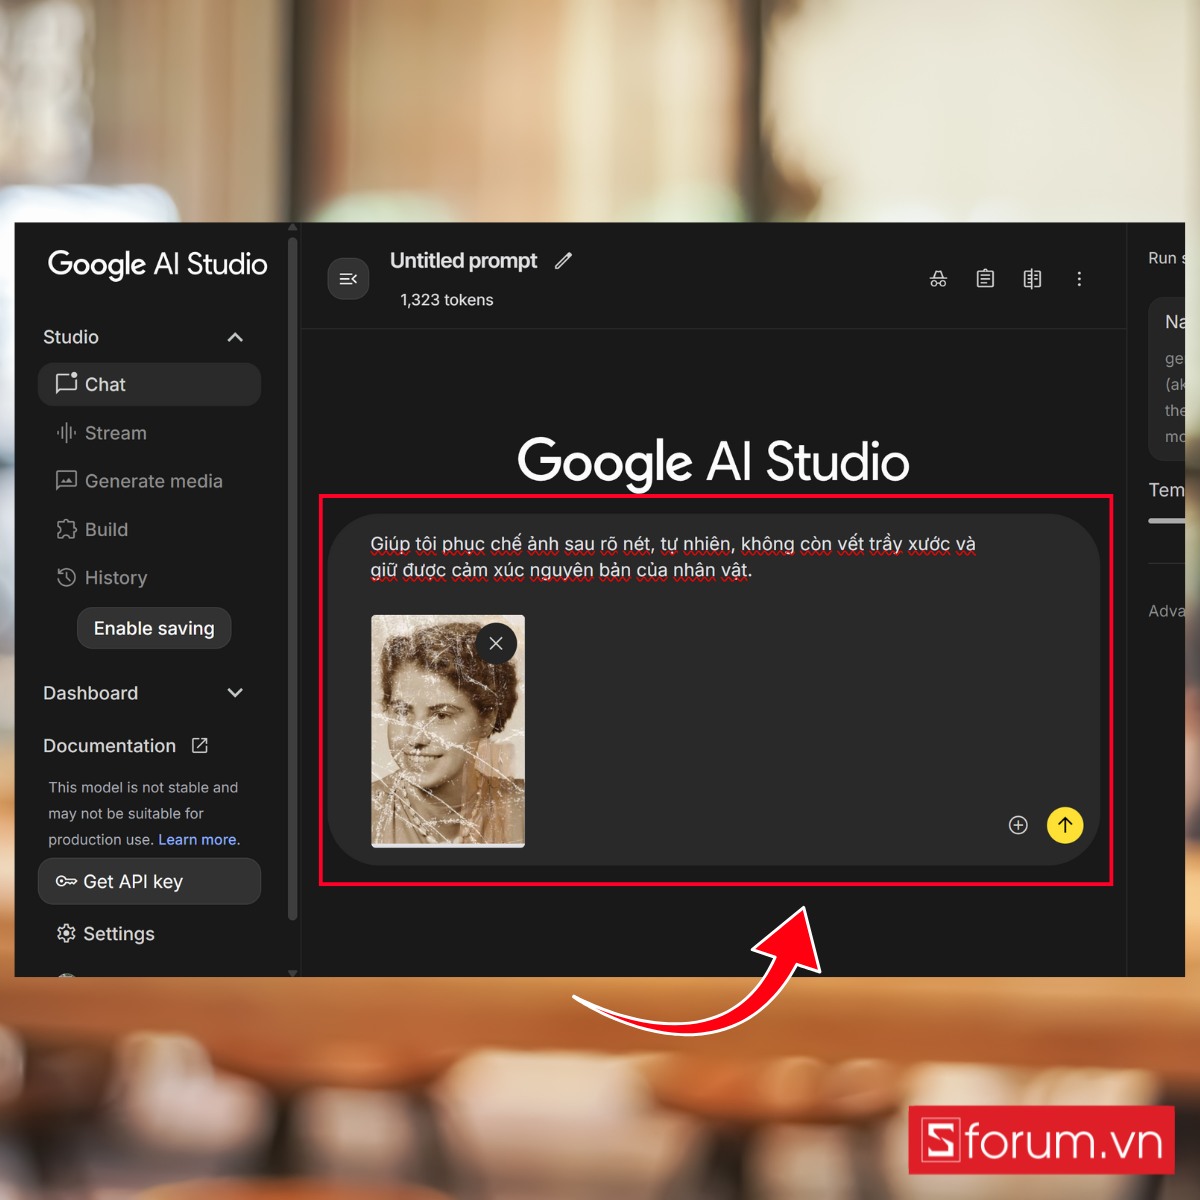Add media with the plus circle icon

(x=1018, y=825)
